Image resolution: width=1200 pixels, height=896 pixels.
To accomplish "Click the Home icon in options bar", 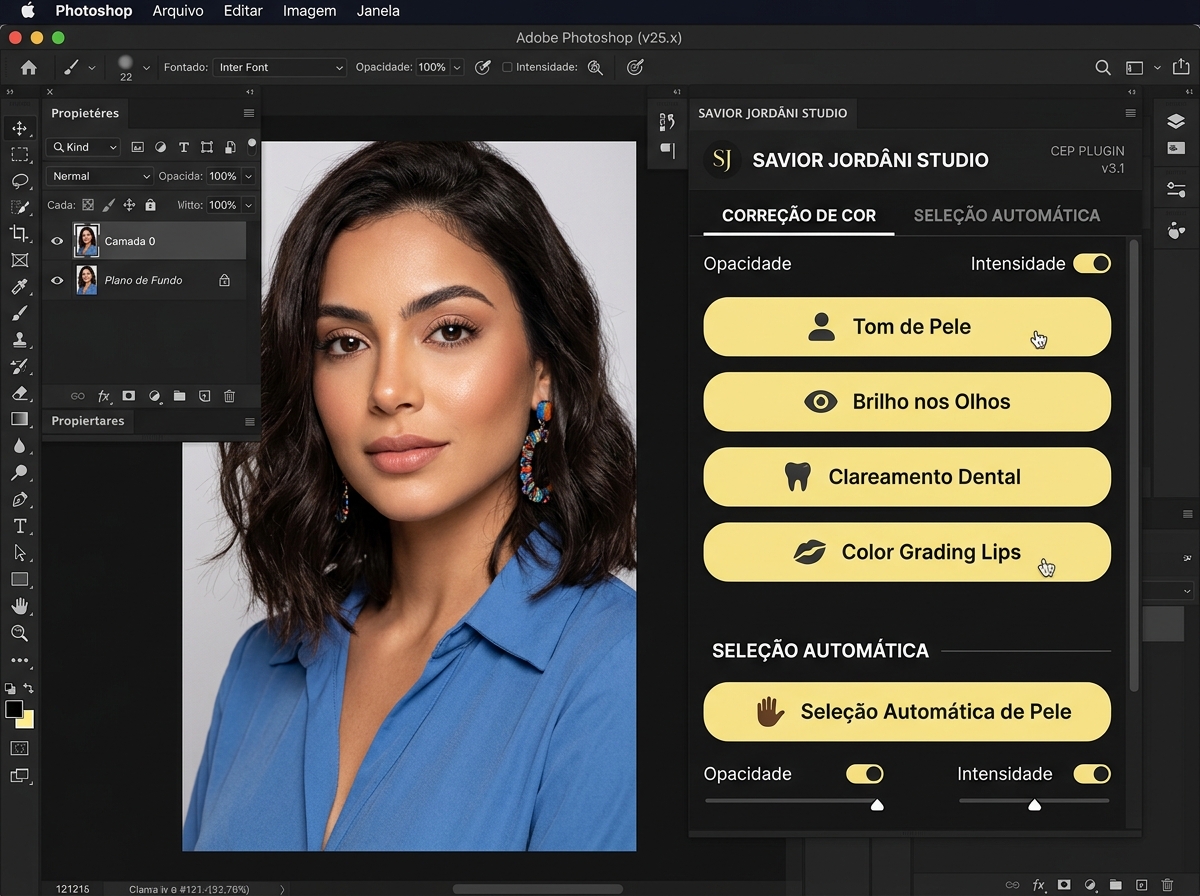I will click(29, 68).
